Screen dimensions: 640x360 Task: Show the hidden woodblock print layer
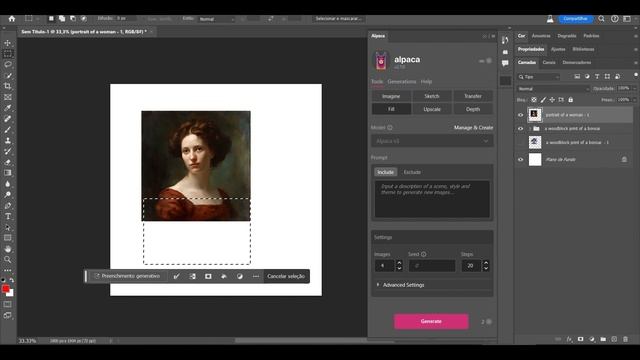tap(520, 142)
